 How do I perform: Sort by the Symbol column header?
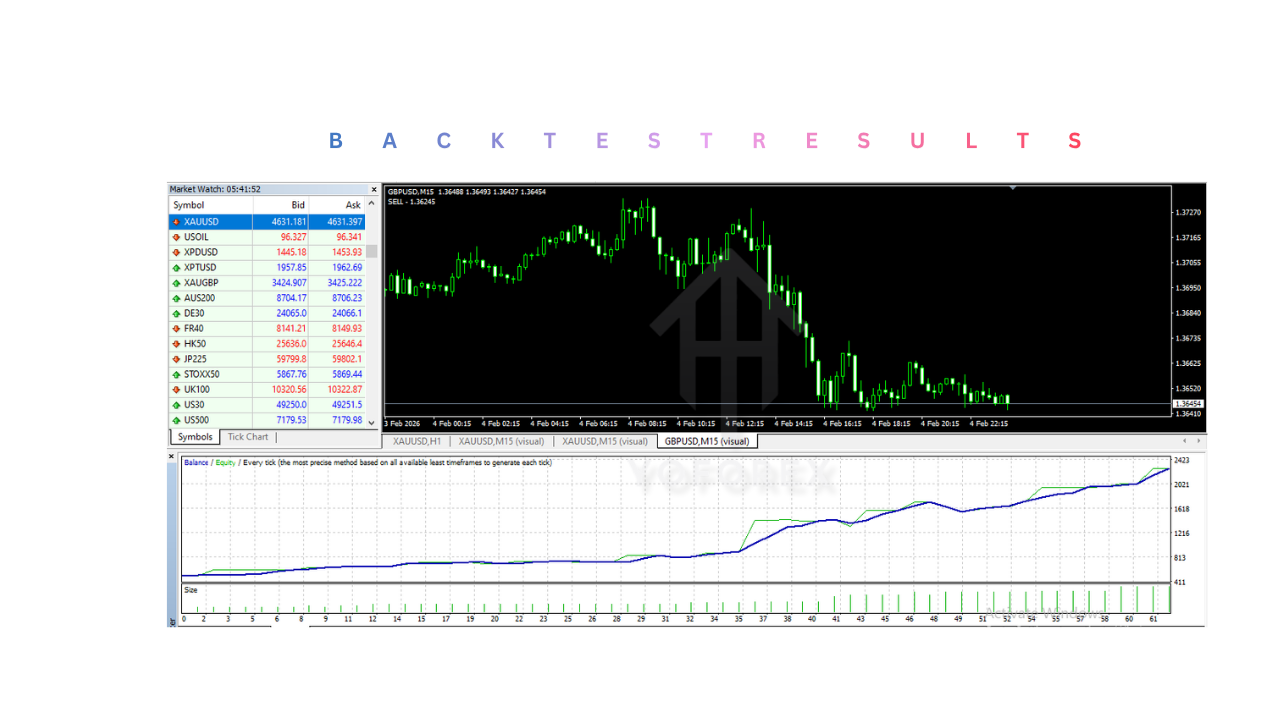click(189, 205)
